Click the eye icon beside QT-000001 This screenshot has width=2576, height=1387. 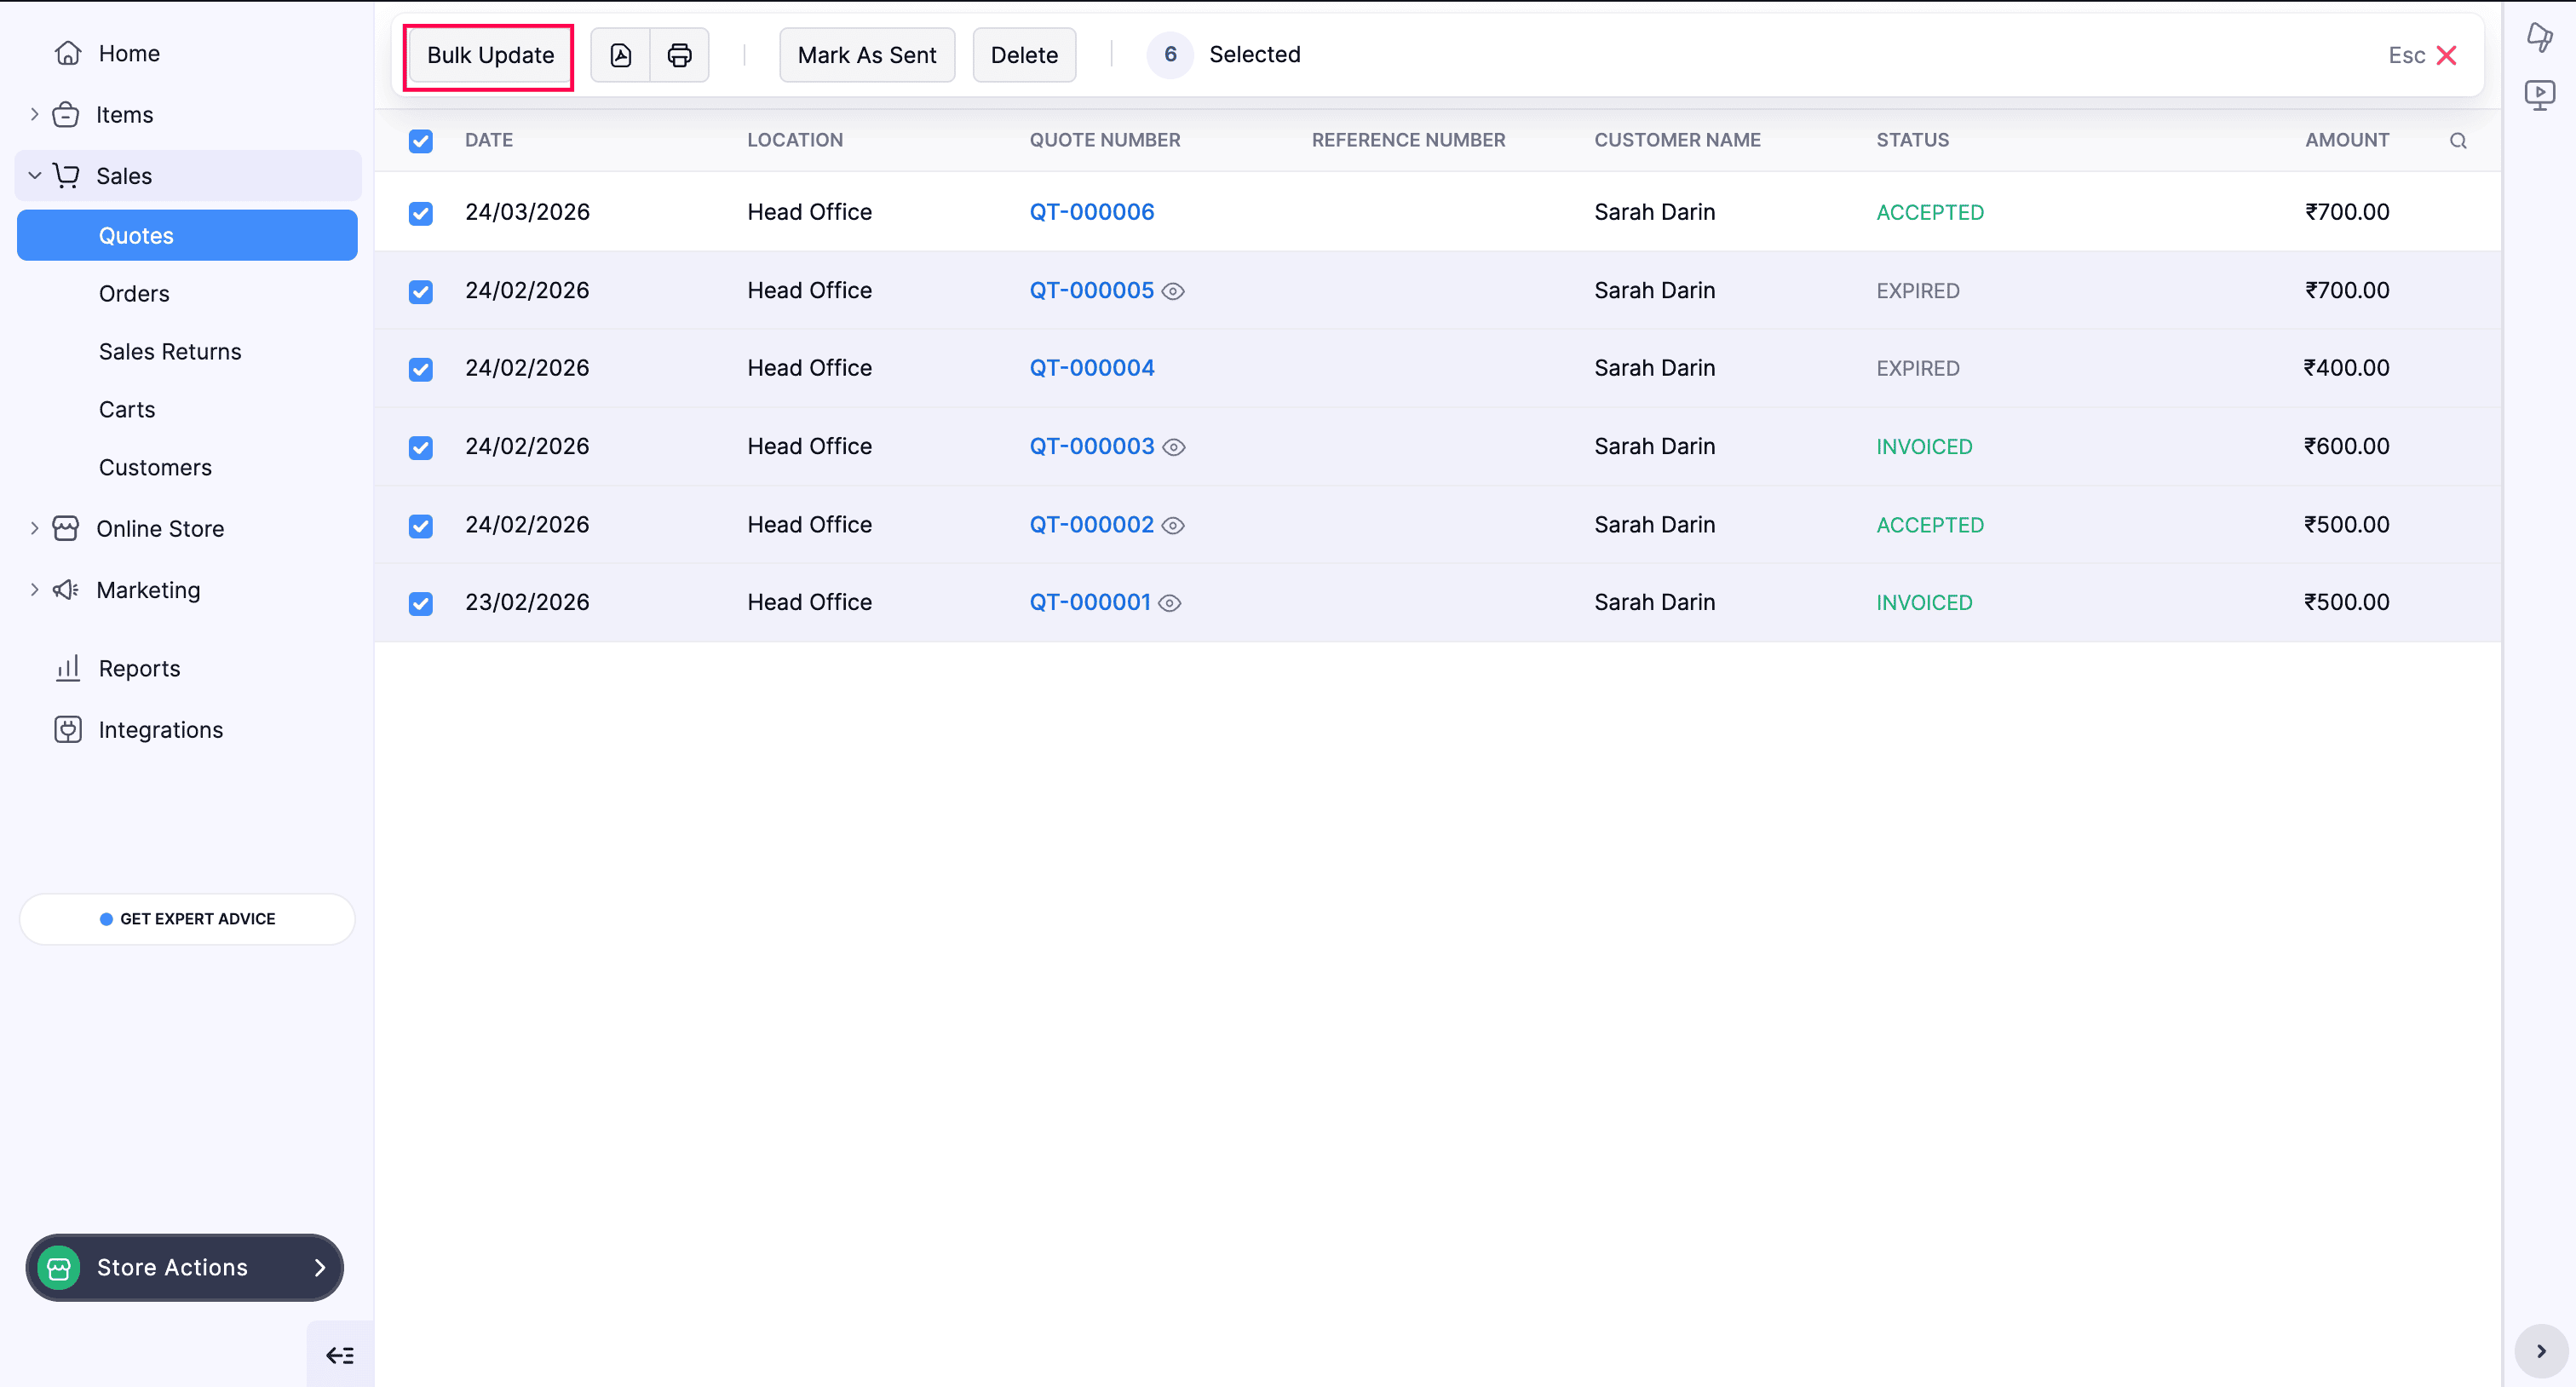point(1169,603)
